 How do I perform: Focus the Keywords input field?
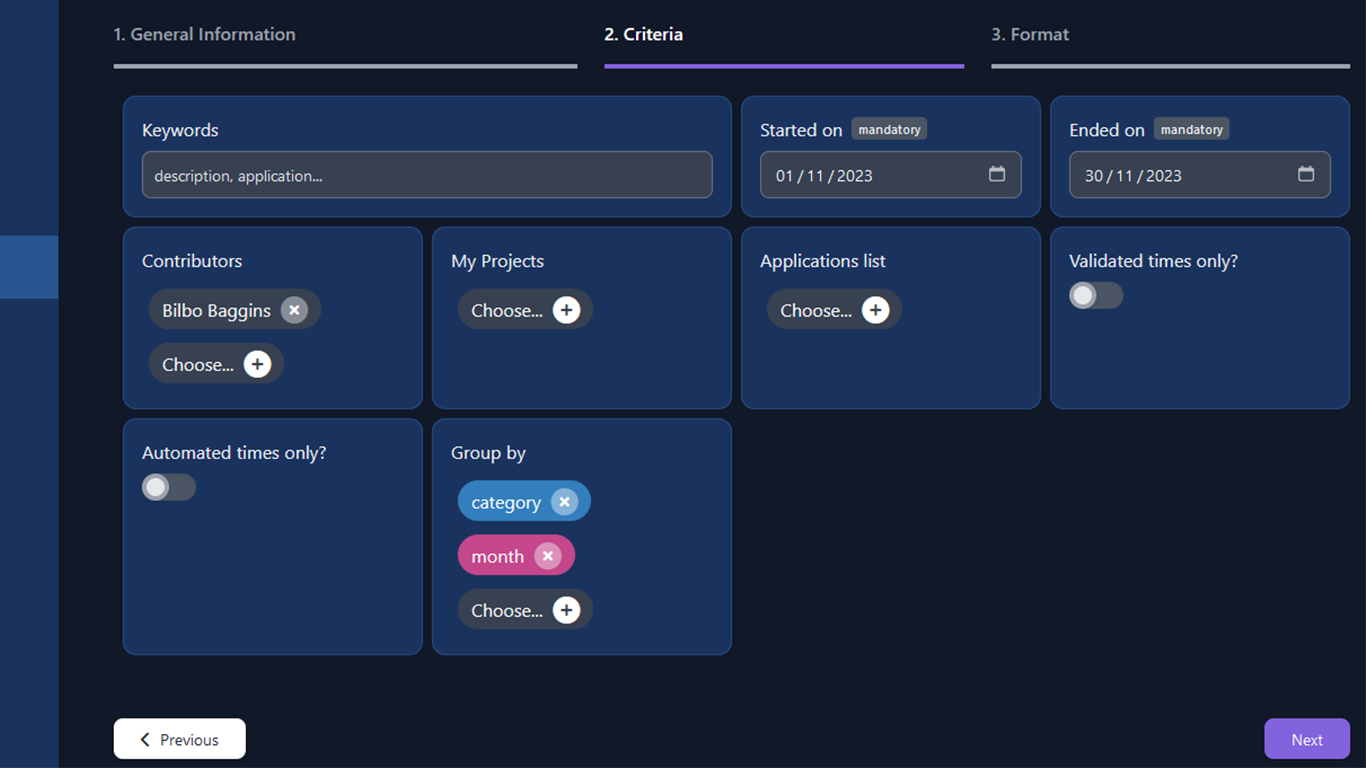click(x=427, y=176)
